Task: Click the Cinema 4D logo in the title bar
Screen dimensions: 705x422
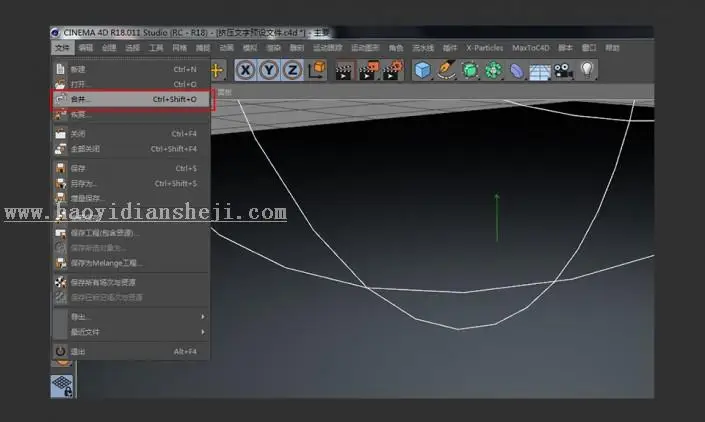Action: (x=55, y=32)
